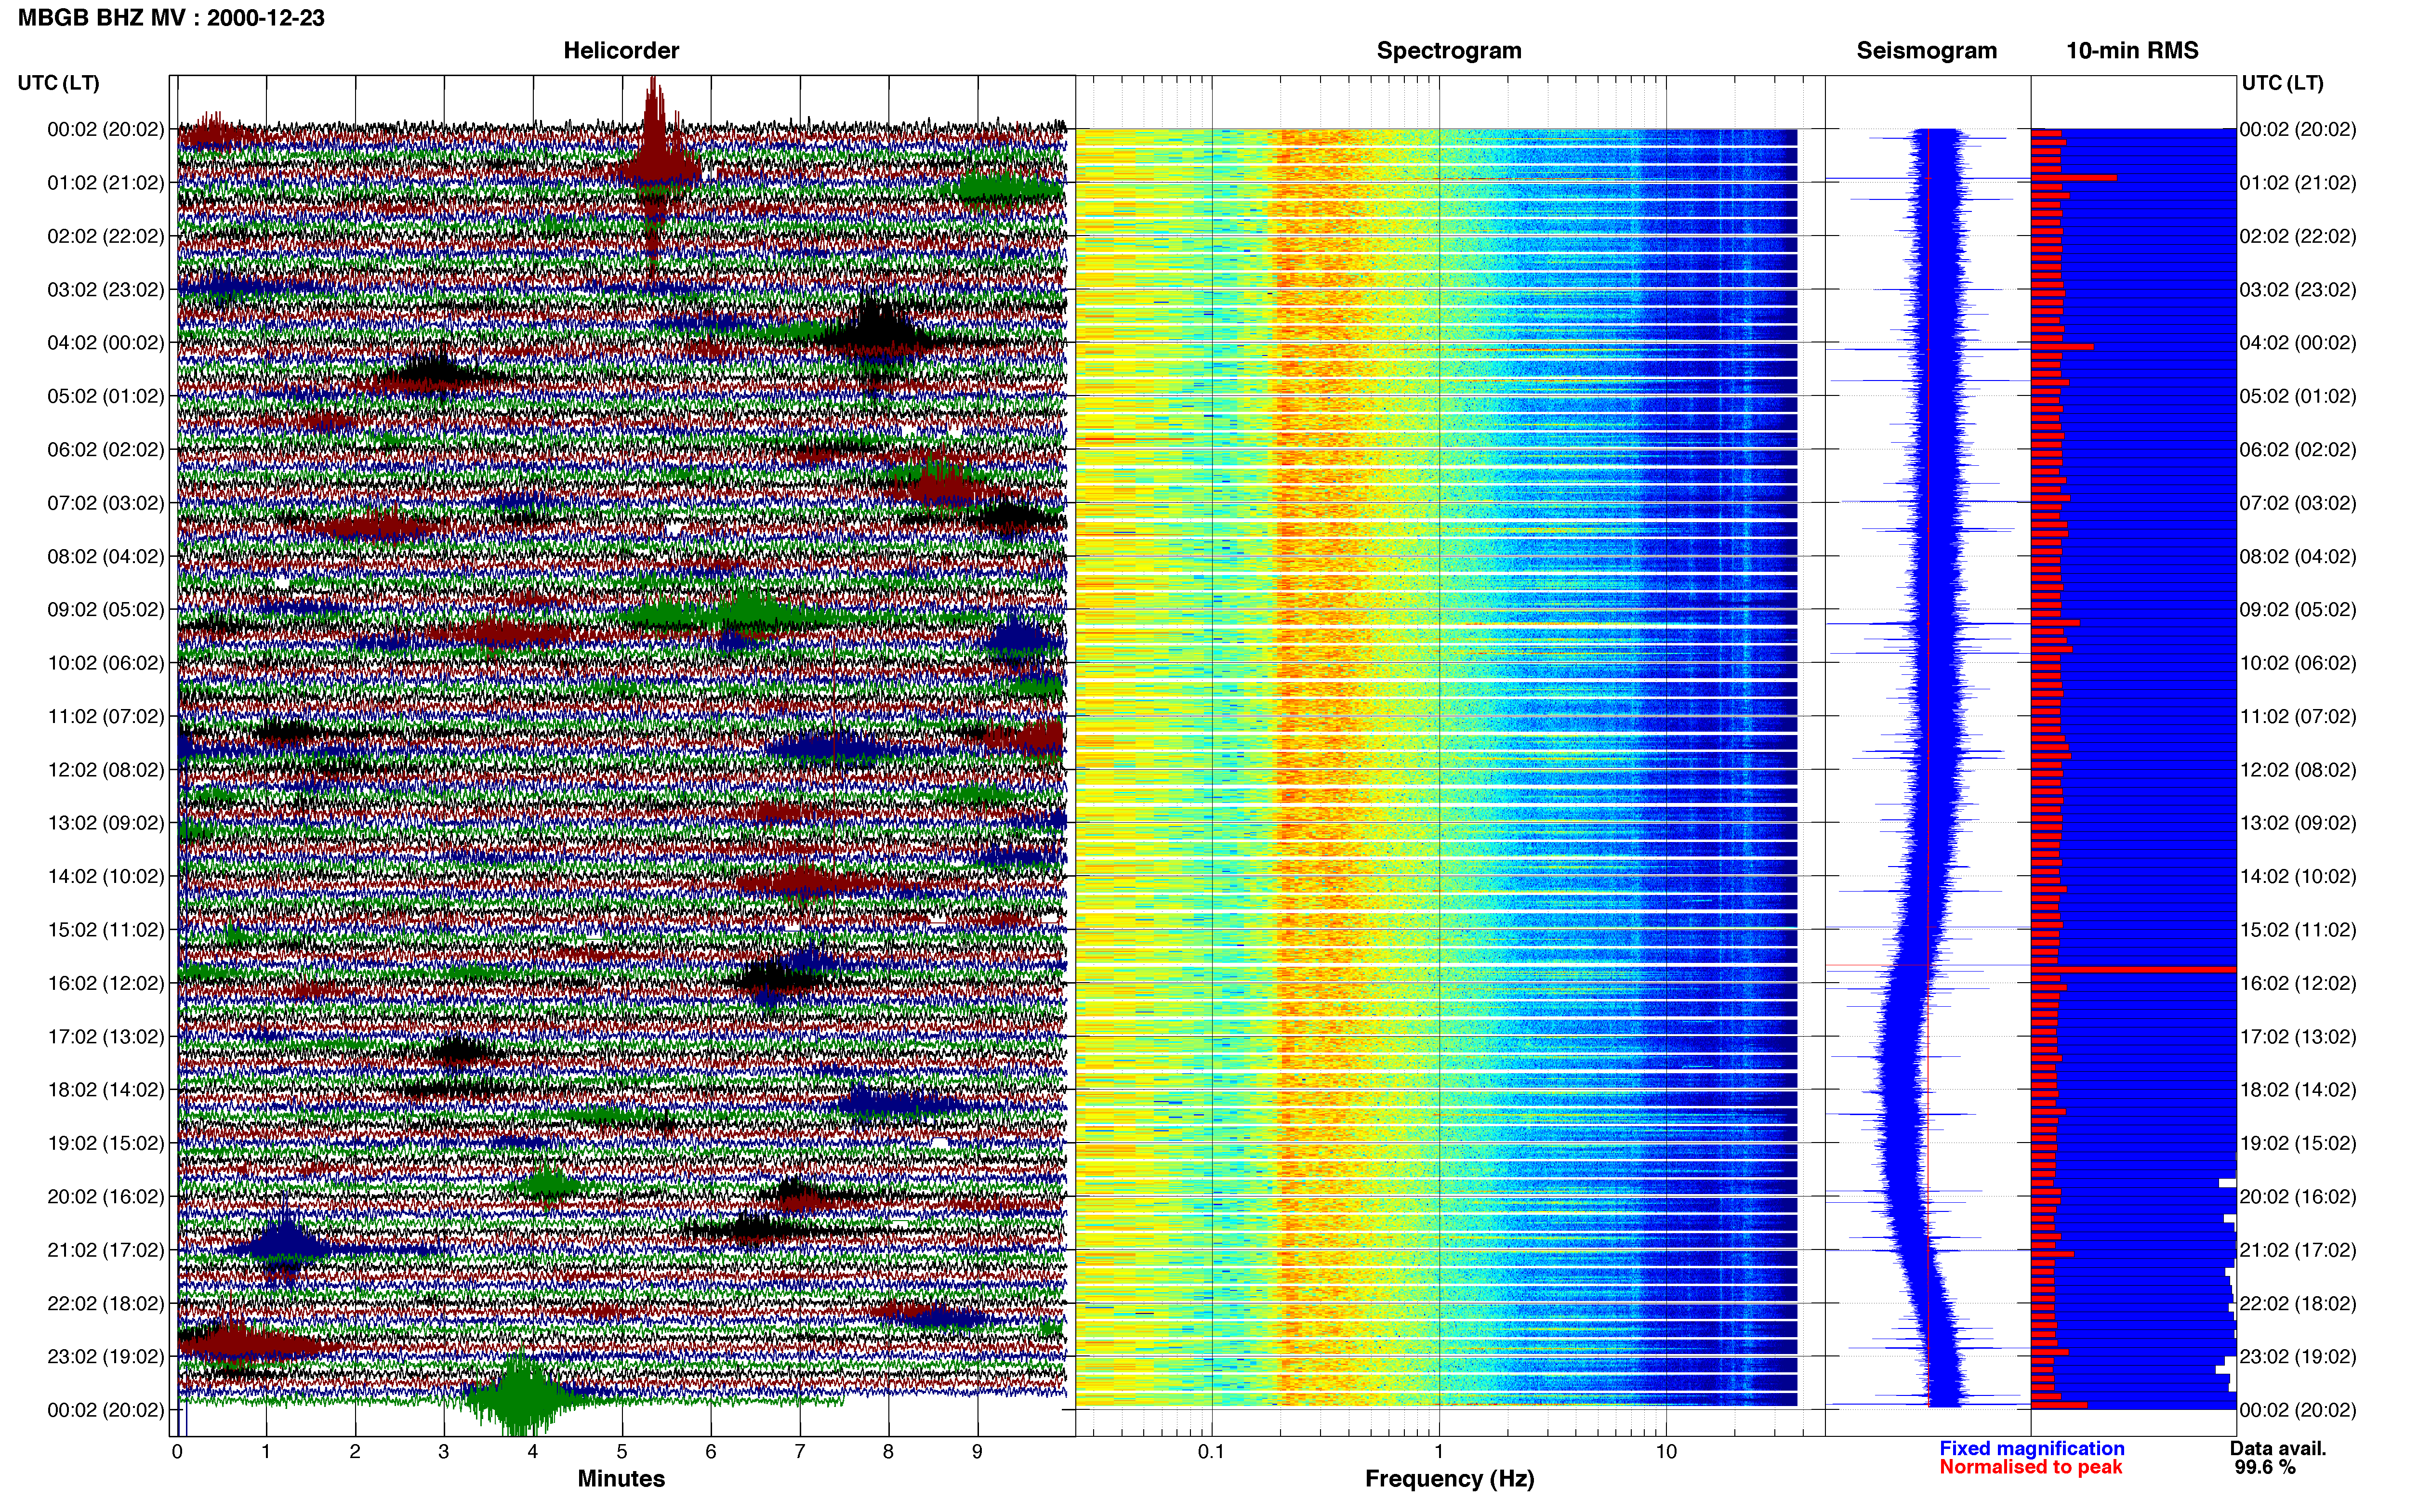Click left time label '01:02 (21:02)'
2418x1512 pixels.
[x=105, y=183]
